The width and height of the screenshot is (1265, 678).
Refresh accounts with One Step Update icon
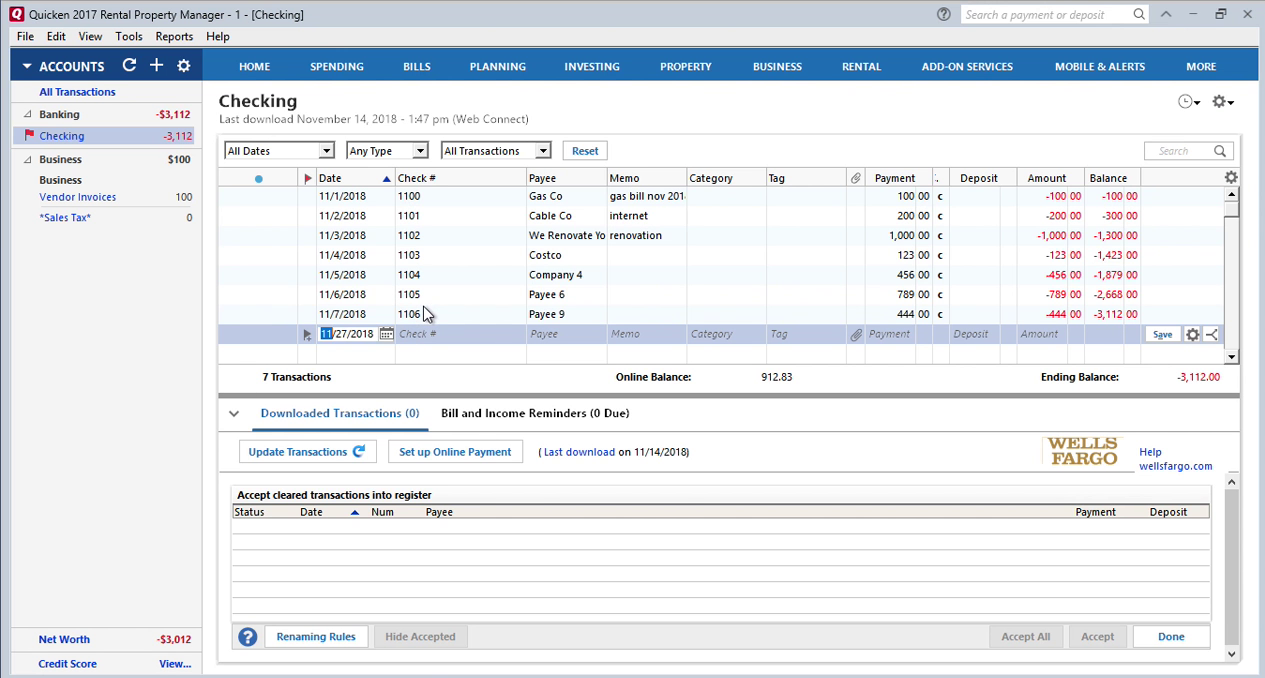pyautogui.click(x=129, y=65)
